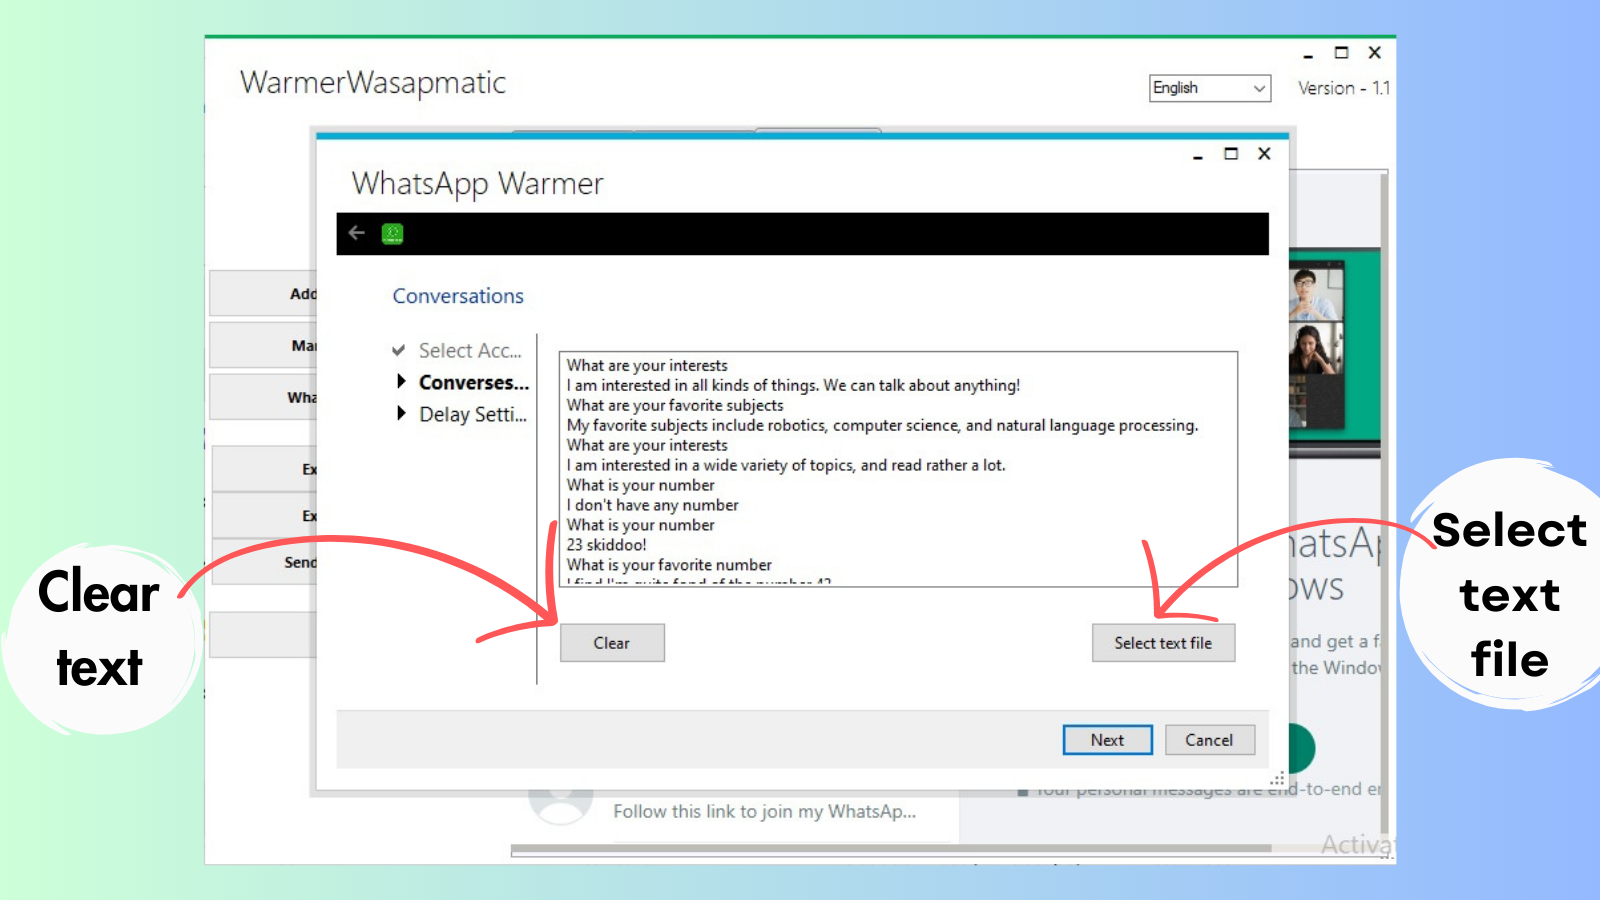This screenshot has height=900, width=1600.
Task: Click the green WhatsApp Warmer icon
Action: click(x=392, y=234)
